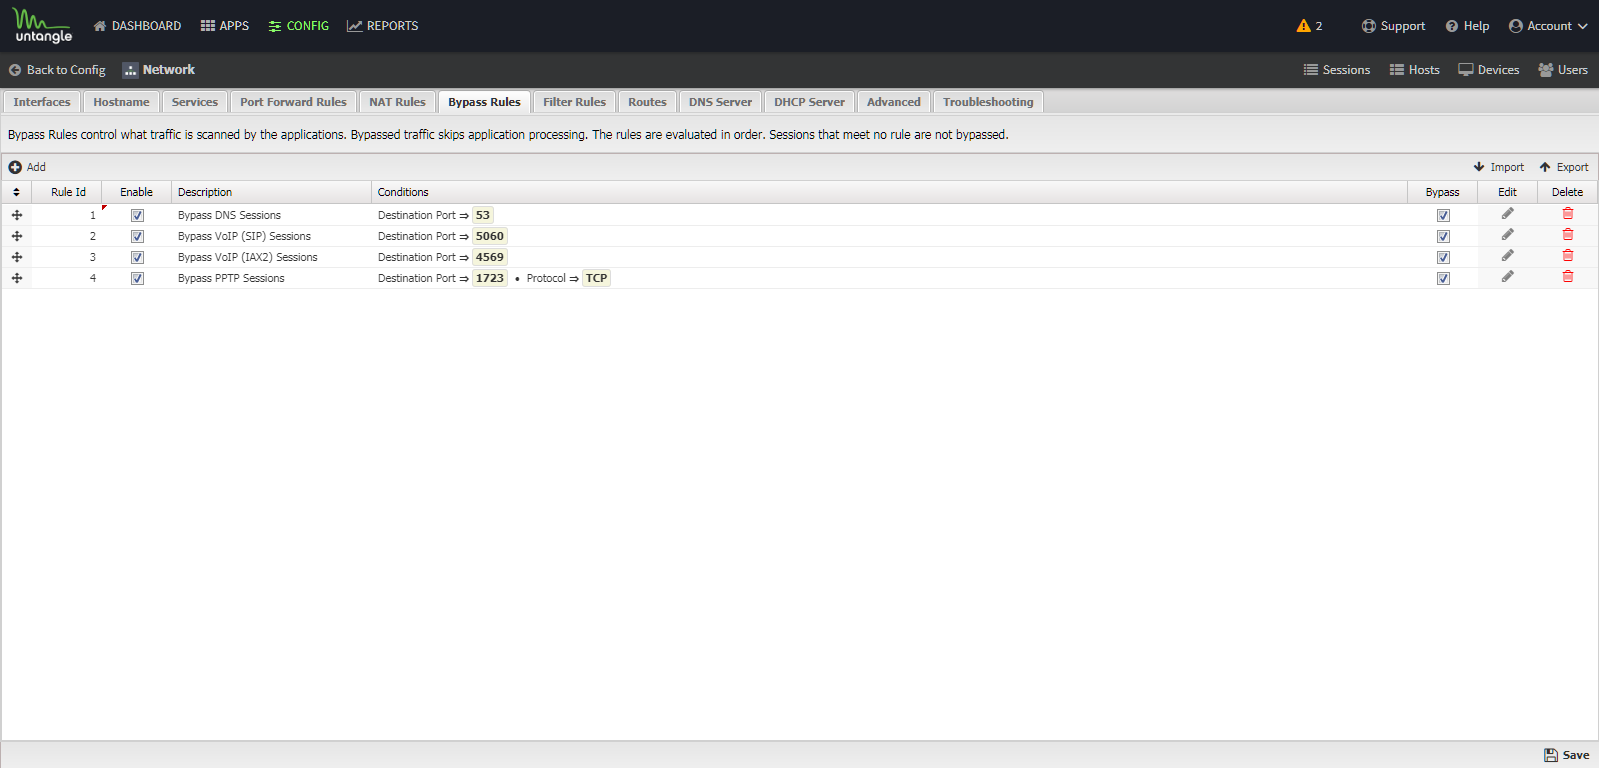Save the bypass rules configuration
This screenshot has height=768, width=1599.
(1566, 755)
